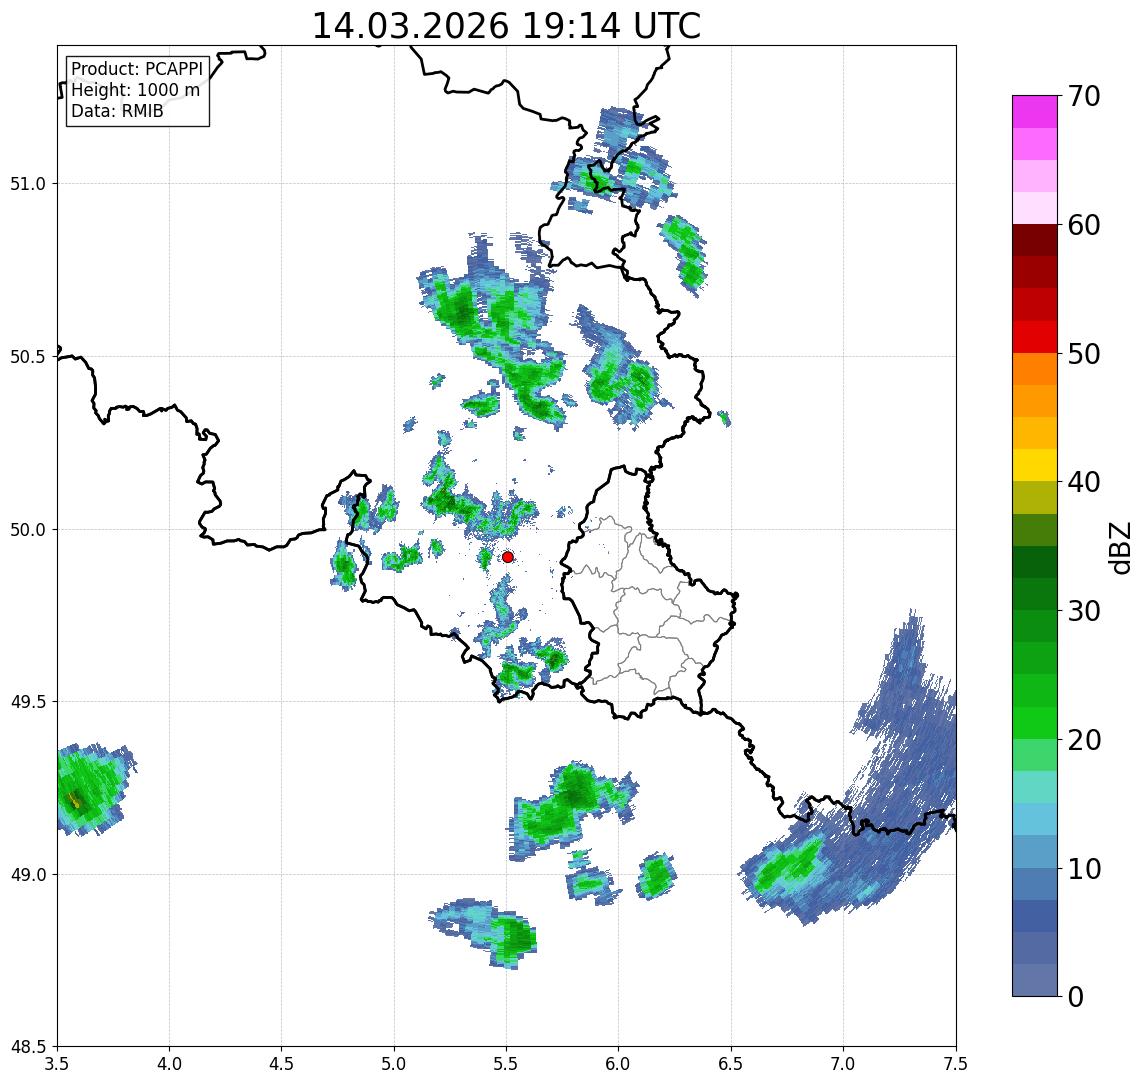This screenshot has width=1145, height=1084.
Task: Click the magenta swatch atop the colorbar
Action: 1035,112
